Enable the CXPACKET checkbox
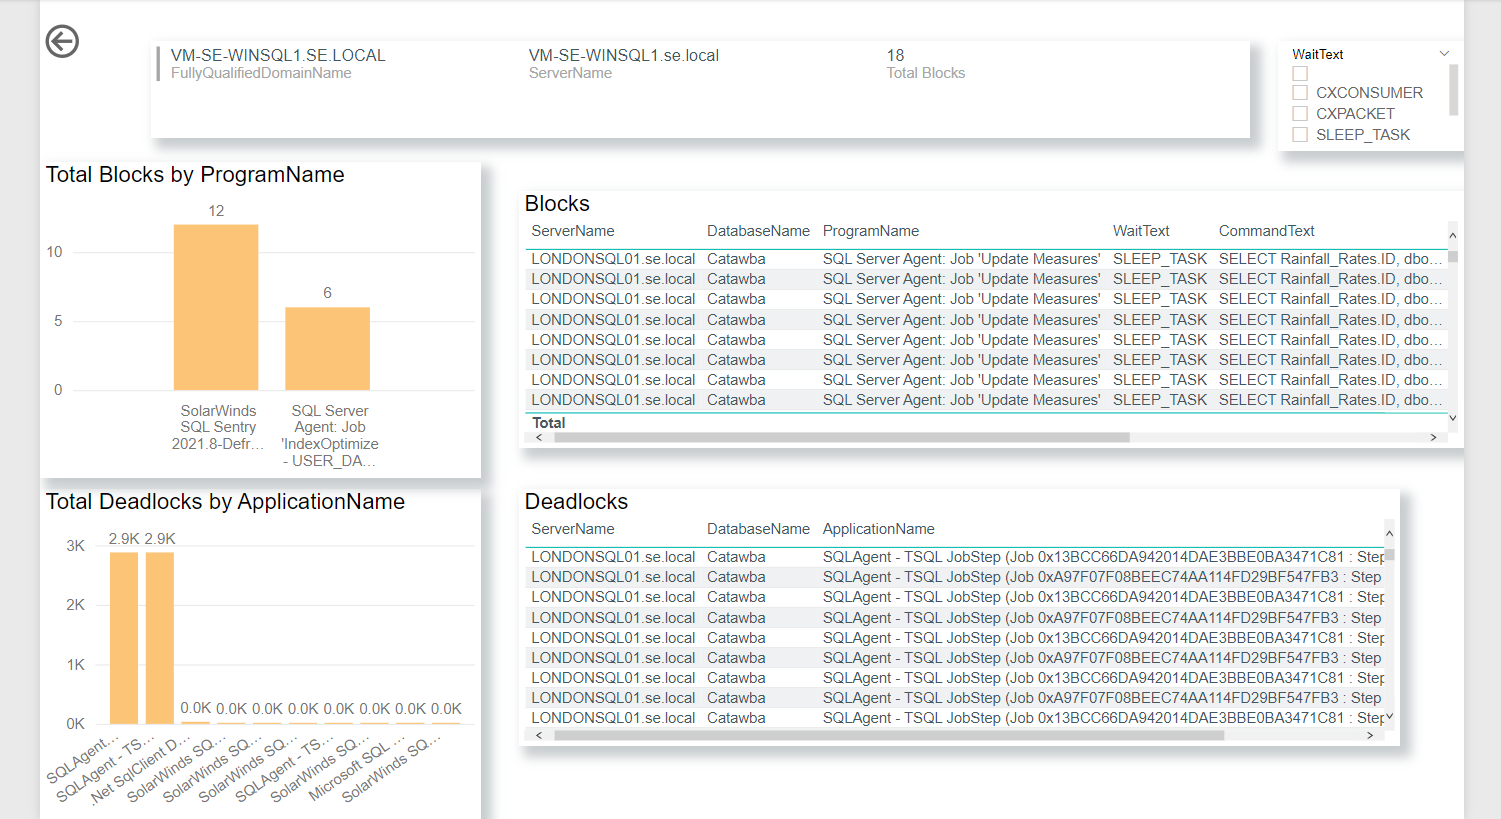Image resolution: width=1501 pixels, height=819 pixels. tap(1300, 114)
